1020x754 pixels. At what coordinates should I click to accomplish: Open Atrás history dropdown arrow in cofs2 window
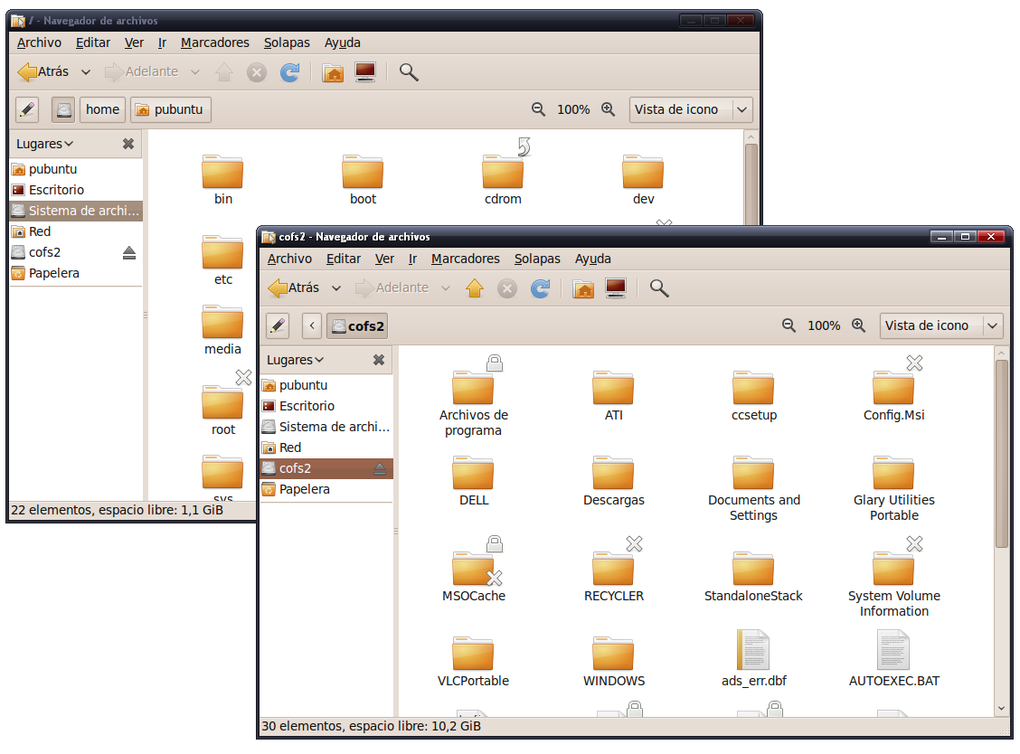336,288
